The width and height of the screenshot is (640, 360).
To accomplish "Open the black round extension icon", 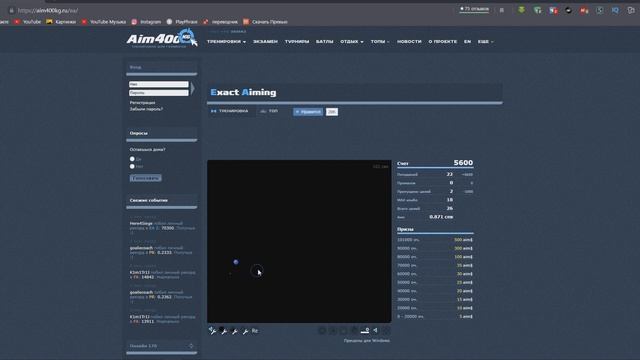I will [569, 10].
